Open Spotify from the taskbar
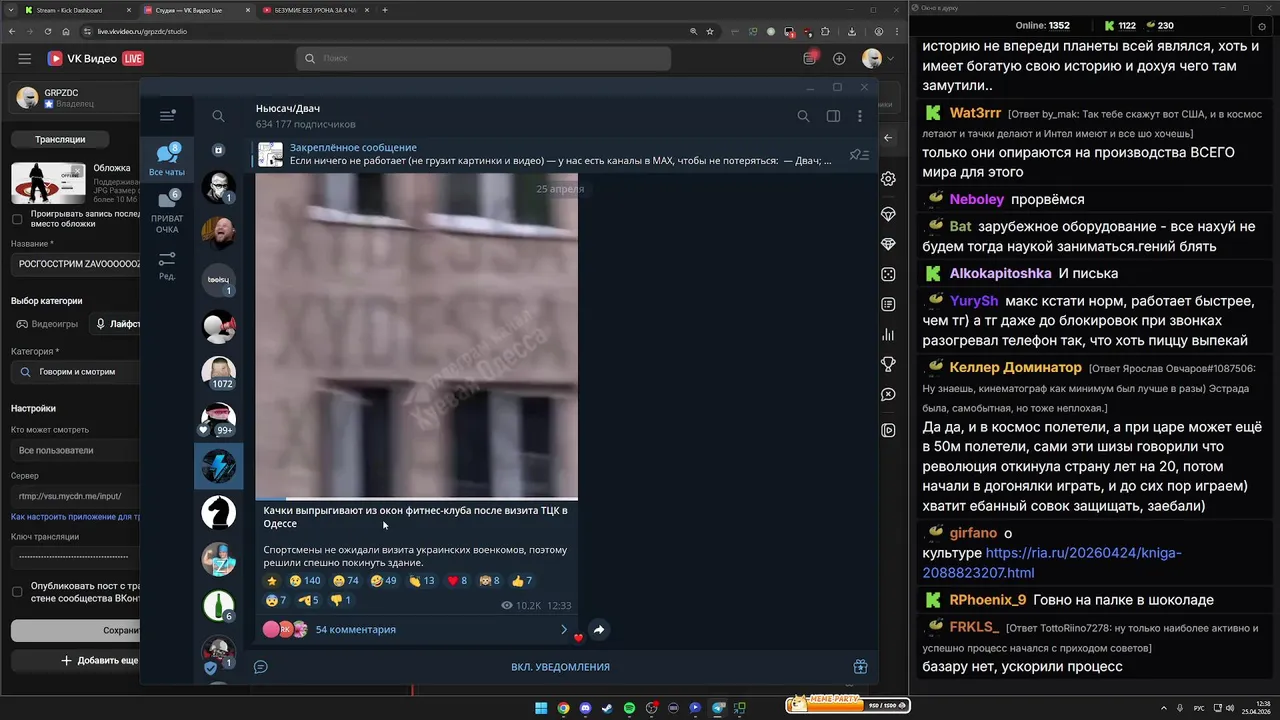 (629, 708)
